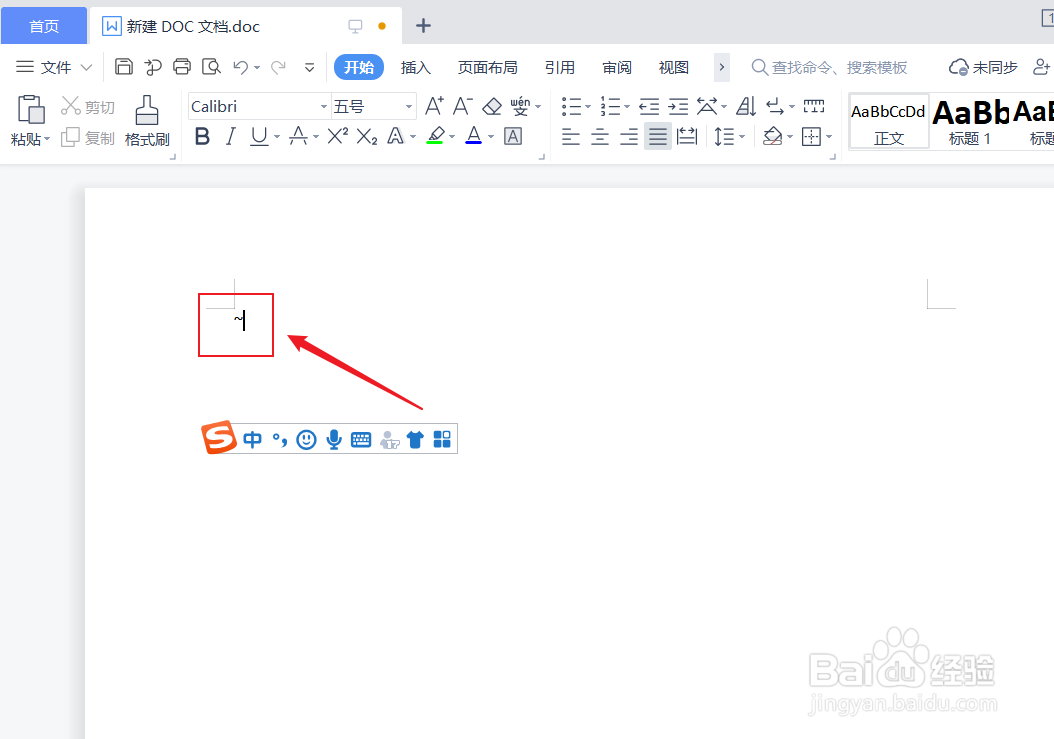Click the Sogou microphone voice input icon
1054x739 pixels.
333,440
